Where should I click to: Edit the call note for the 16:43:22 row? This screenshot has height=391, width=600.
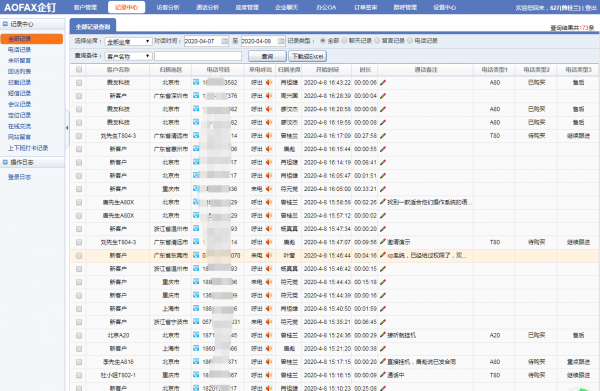tap(383, 82)
